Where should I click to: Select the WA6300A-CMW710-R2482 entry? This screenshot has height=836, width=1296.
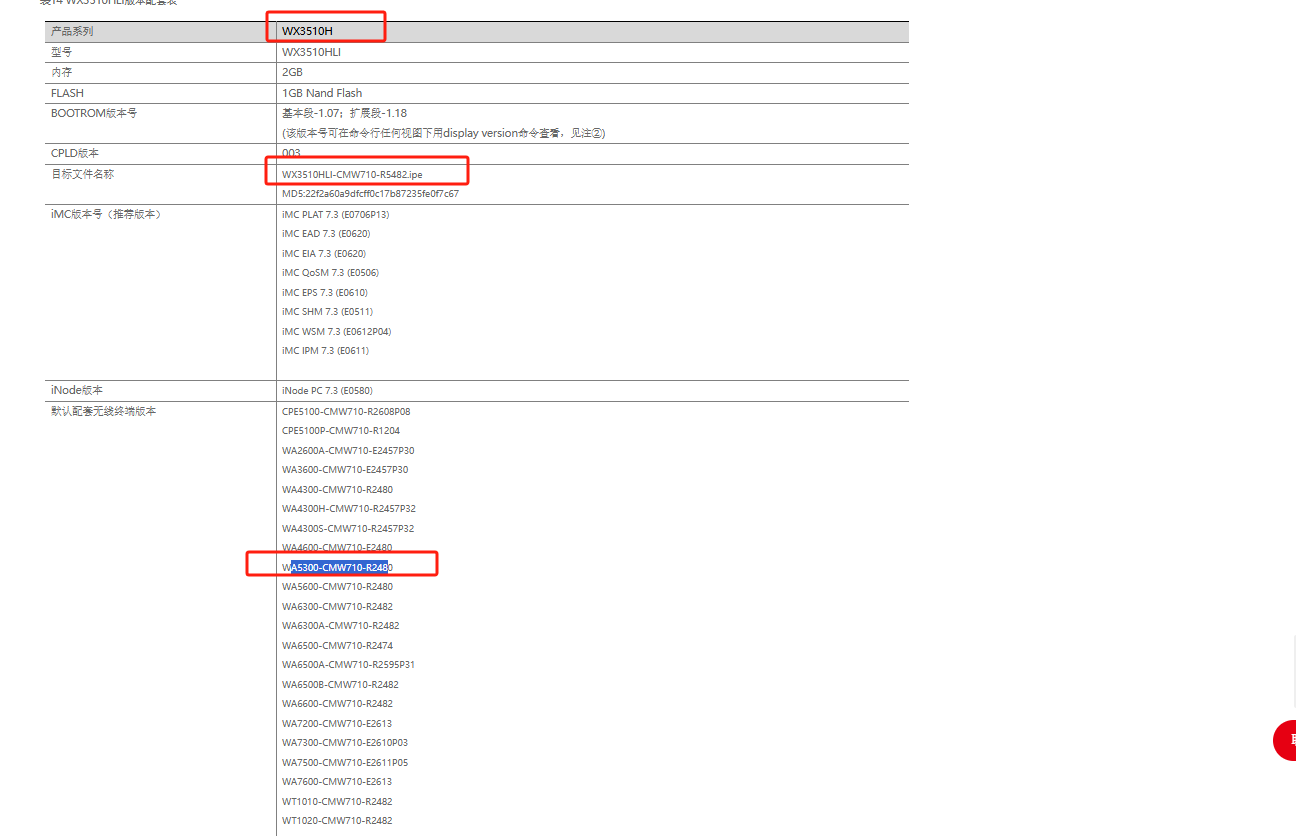coord(341,626)
